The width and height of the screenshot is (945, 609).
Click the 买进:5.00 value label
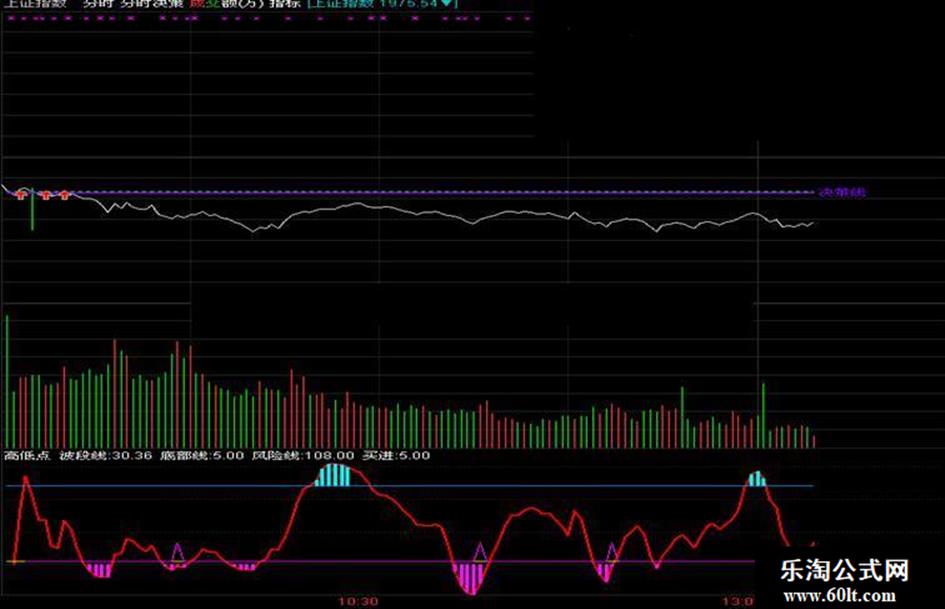coord(396,455)
